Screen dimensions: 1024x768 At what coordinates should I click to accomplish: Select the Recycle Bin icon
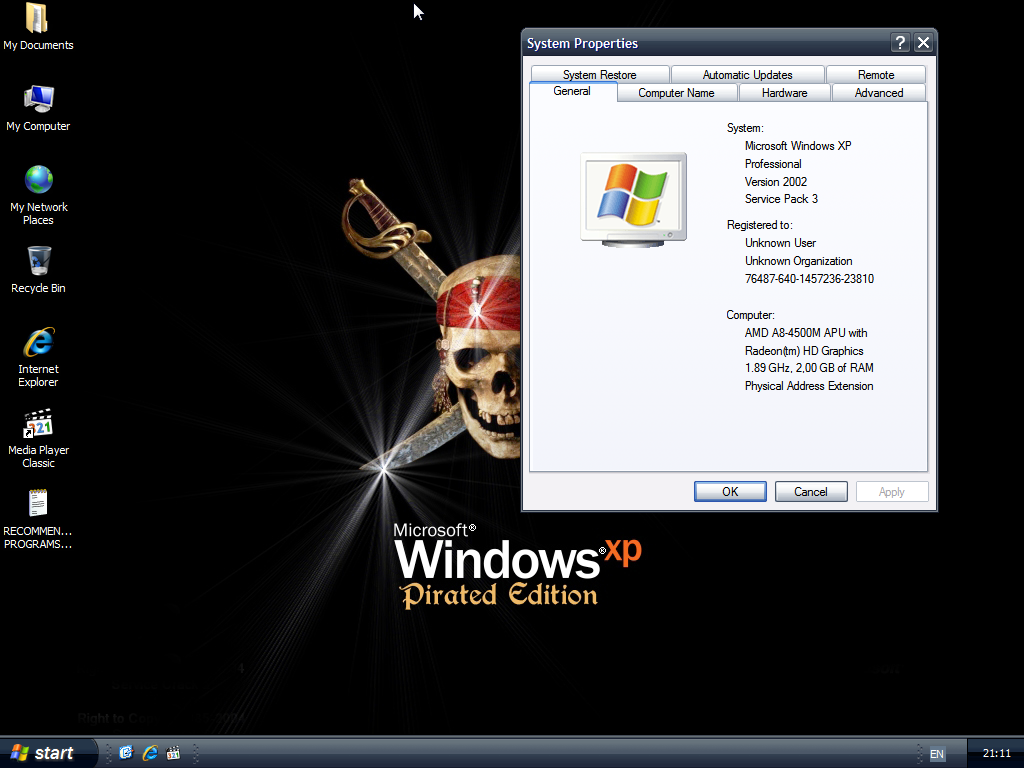tap(39, 269)
